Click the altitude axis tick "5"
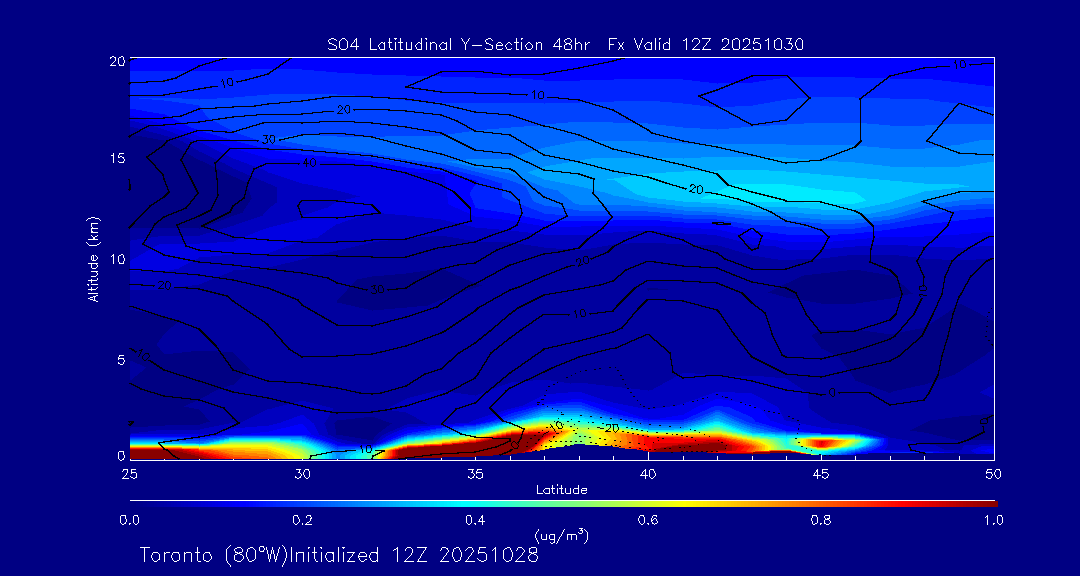The height and width of the screenshot is (576, 1080). point(120,360)
